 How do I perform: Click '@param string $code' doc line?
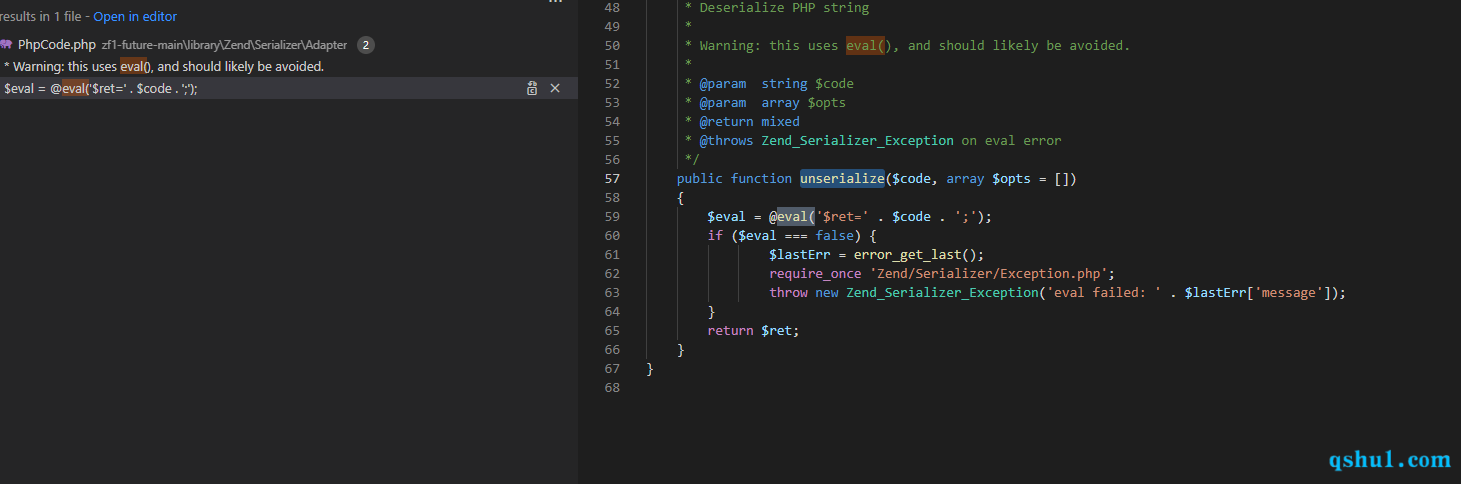[x=776, y=84]
